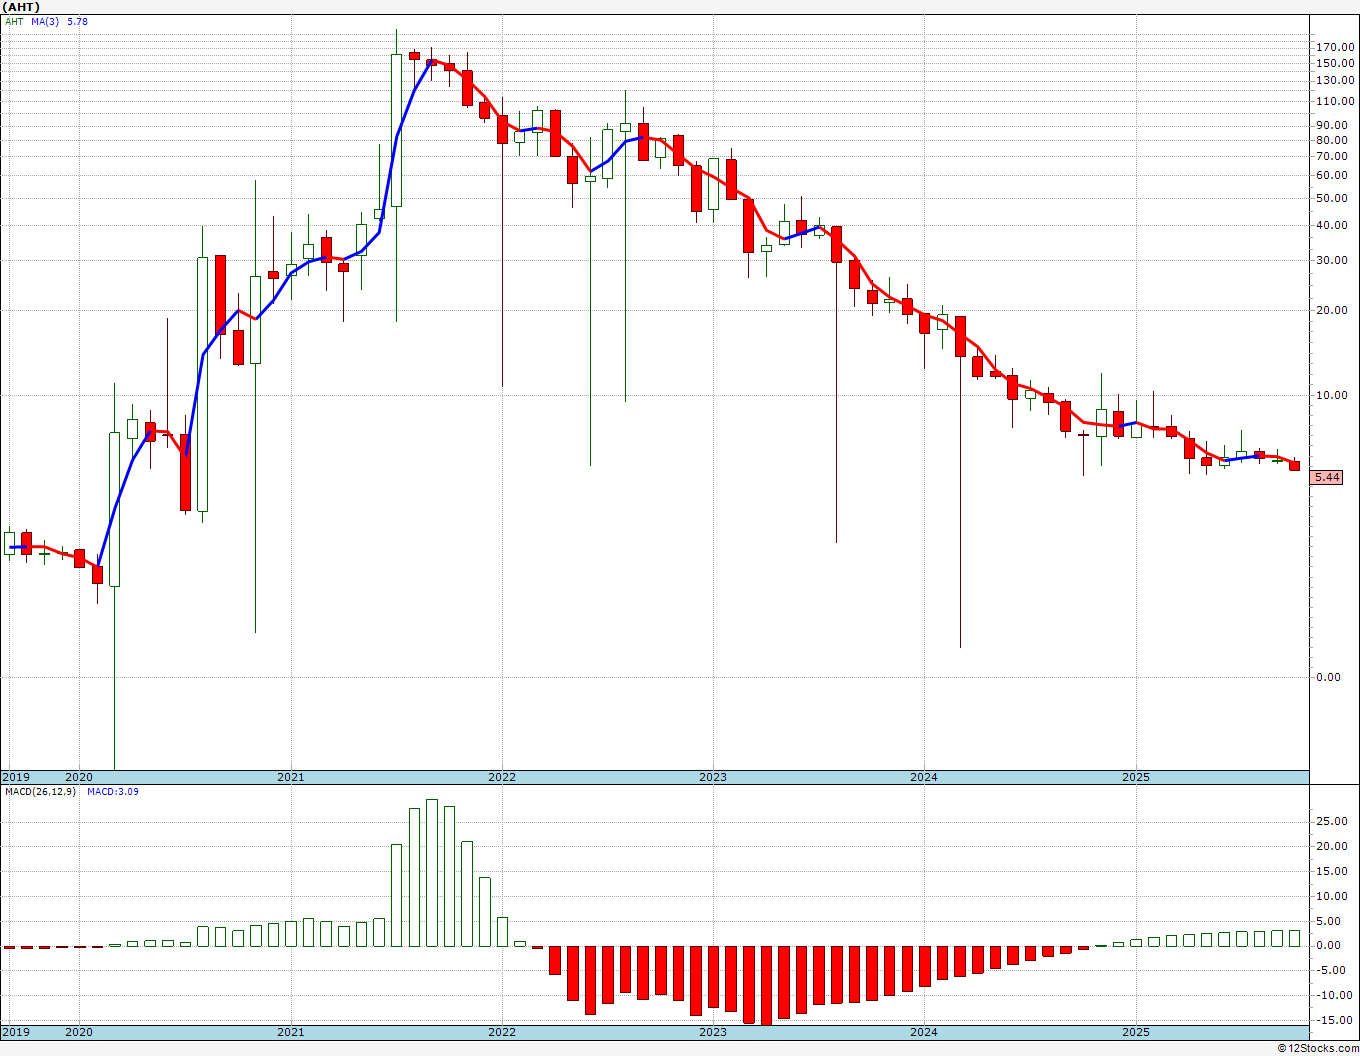1360x1056 pixels.
Task: Click 2023 on the price chart time axis
Action: click(712, 777)
